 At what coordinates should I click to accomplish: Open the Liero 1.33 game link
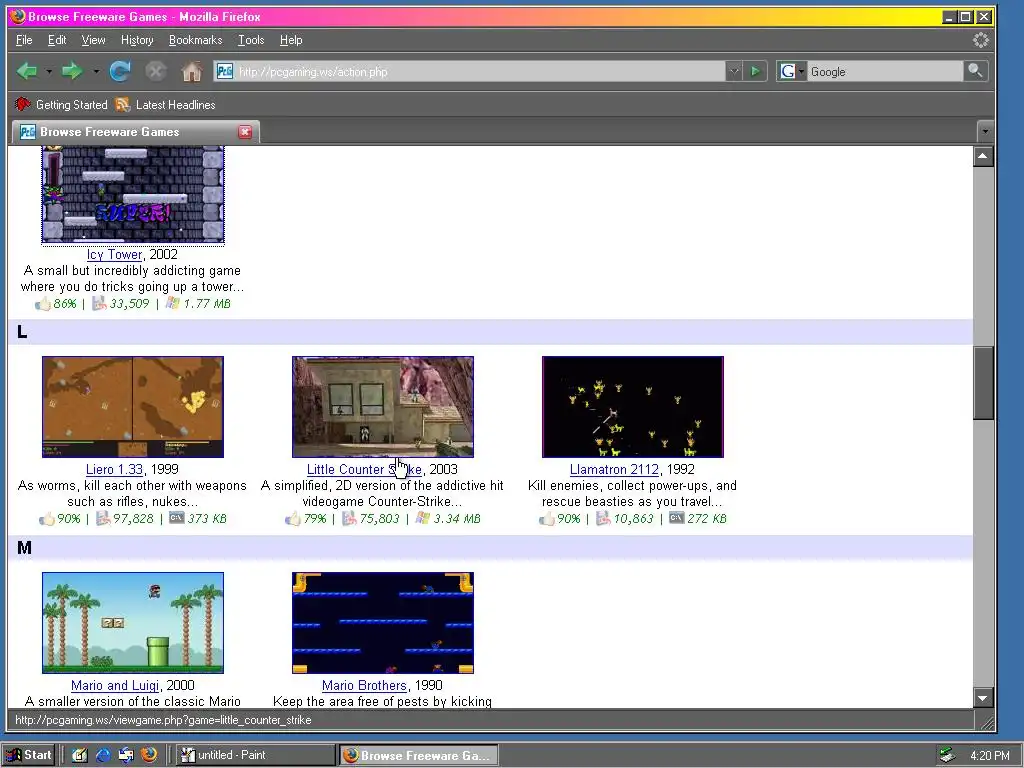pos(114,469)
